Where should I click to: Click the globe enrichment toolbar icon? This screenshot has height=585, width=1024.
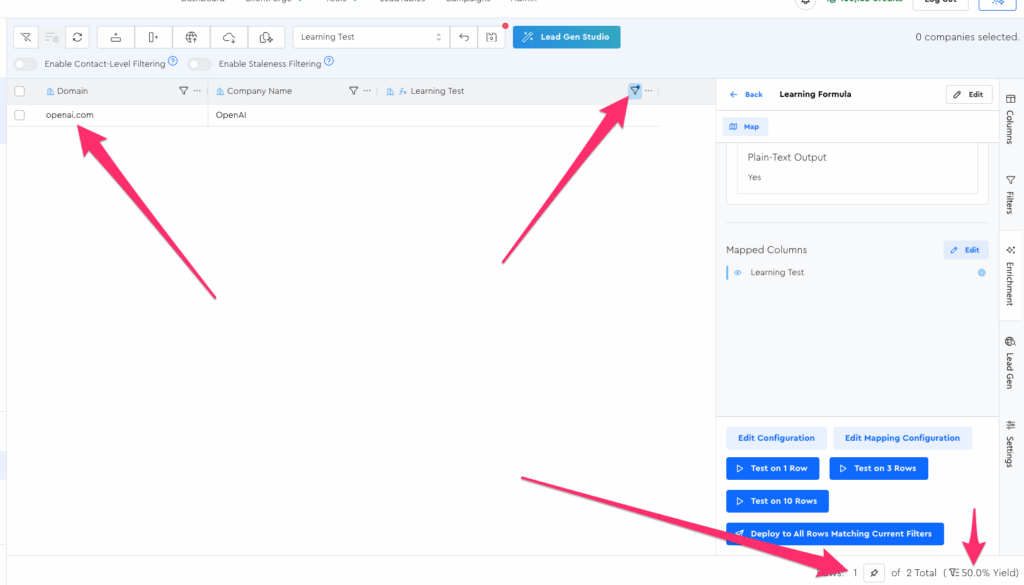[x=191, y=37]
